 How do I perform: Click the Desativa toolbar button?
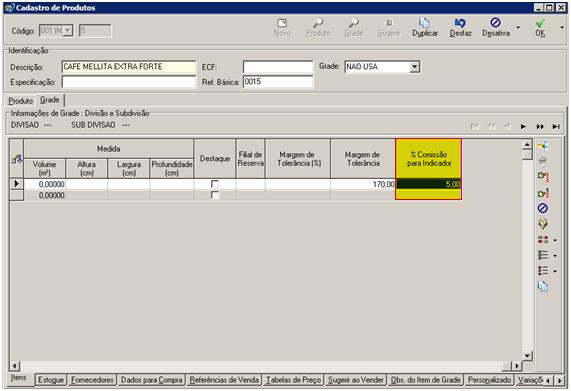[496, 28]
